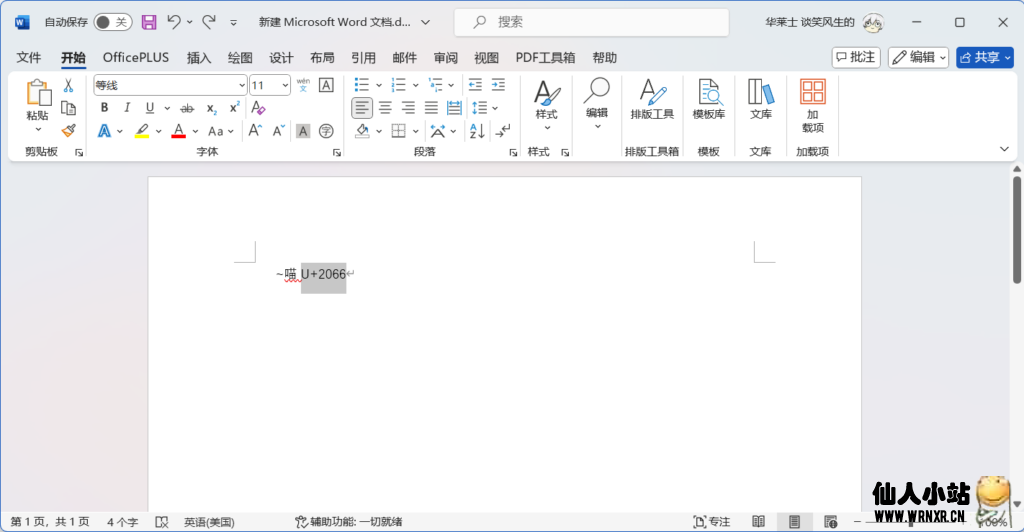Click the Format Painter brush icon

click(x=68, y=130)
